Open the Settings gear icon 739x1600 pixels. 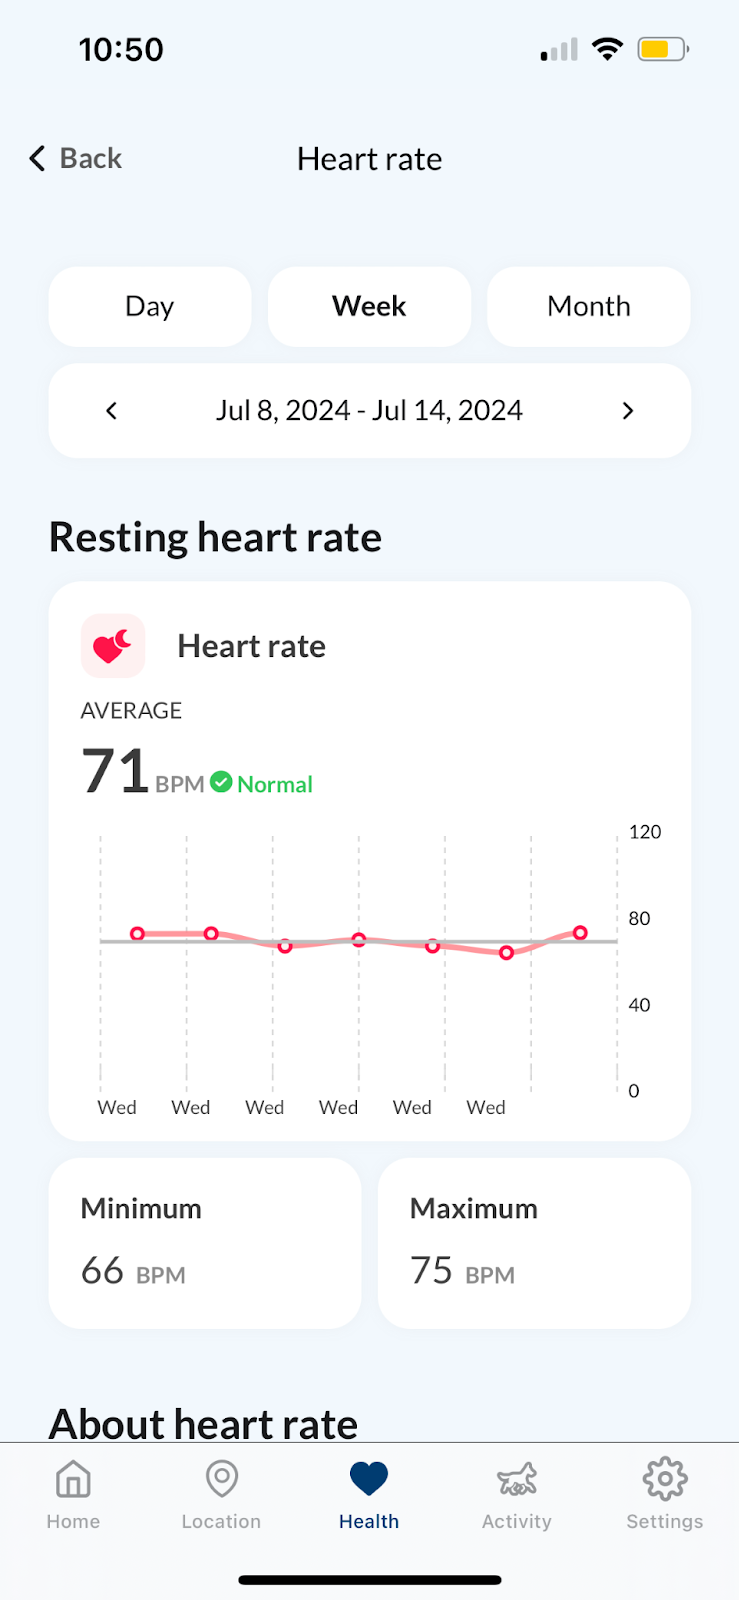[x=665, y=1478]
